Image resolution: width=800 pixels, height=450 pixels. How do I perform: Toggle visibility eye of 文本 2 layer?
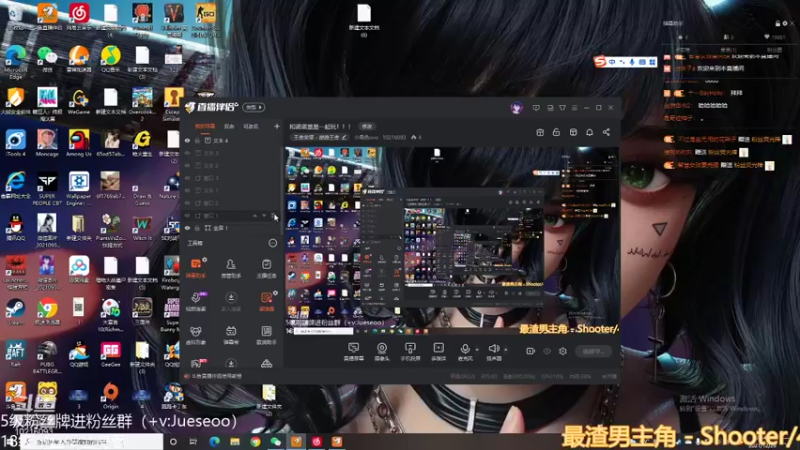click(187, 165)
